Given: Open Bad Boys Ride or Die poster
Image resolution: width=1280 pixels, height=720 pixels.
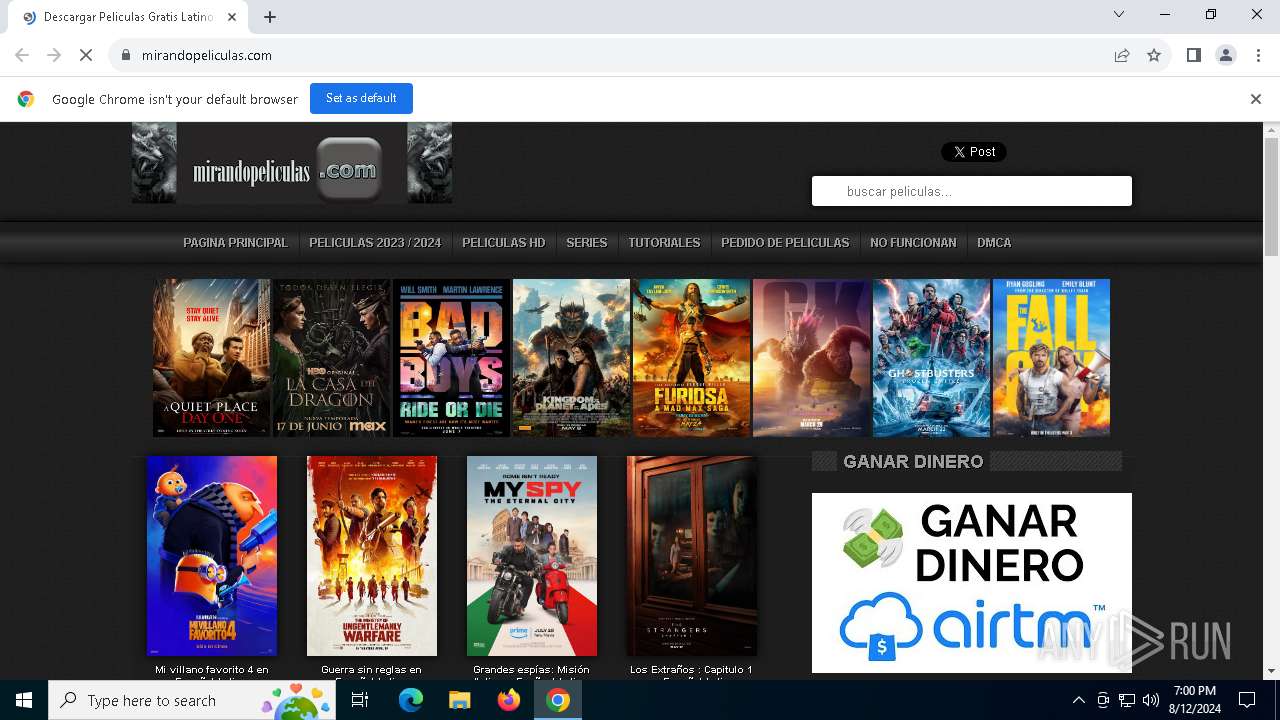Looking at the screenshot, I should pos(451,358).
